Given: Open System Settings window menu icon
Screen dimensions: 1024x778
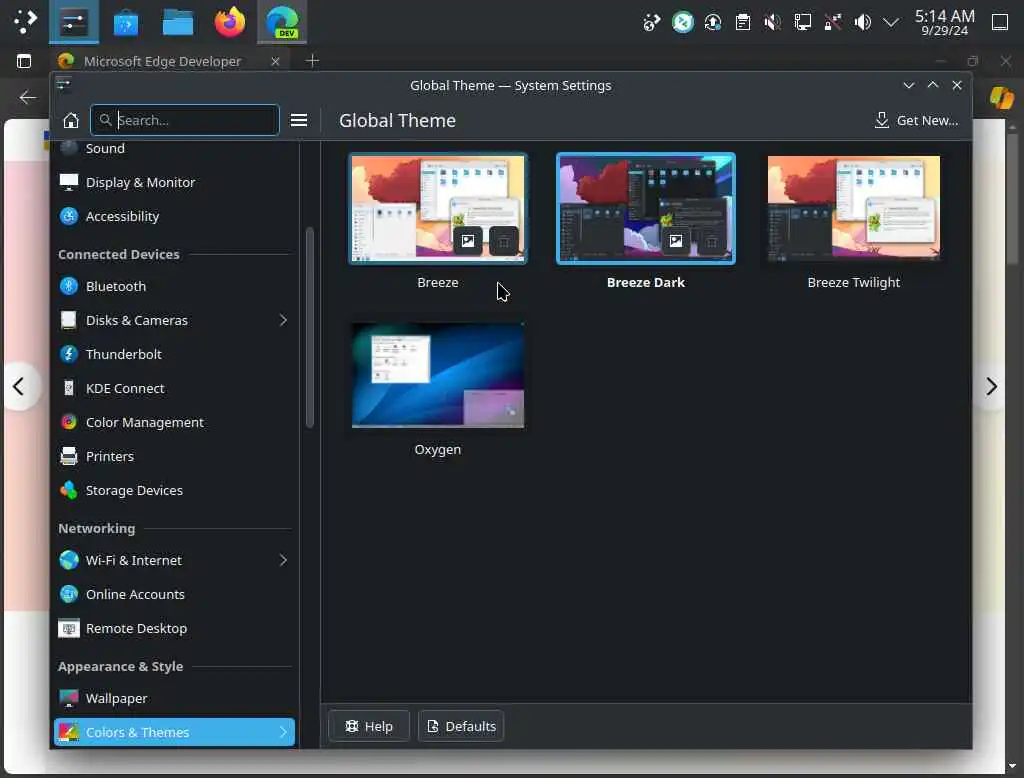Looking at the screenshot, I should tap(63, 84).
